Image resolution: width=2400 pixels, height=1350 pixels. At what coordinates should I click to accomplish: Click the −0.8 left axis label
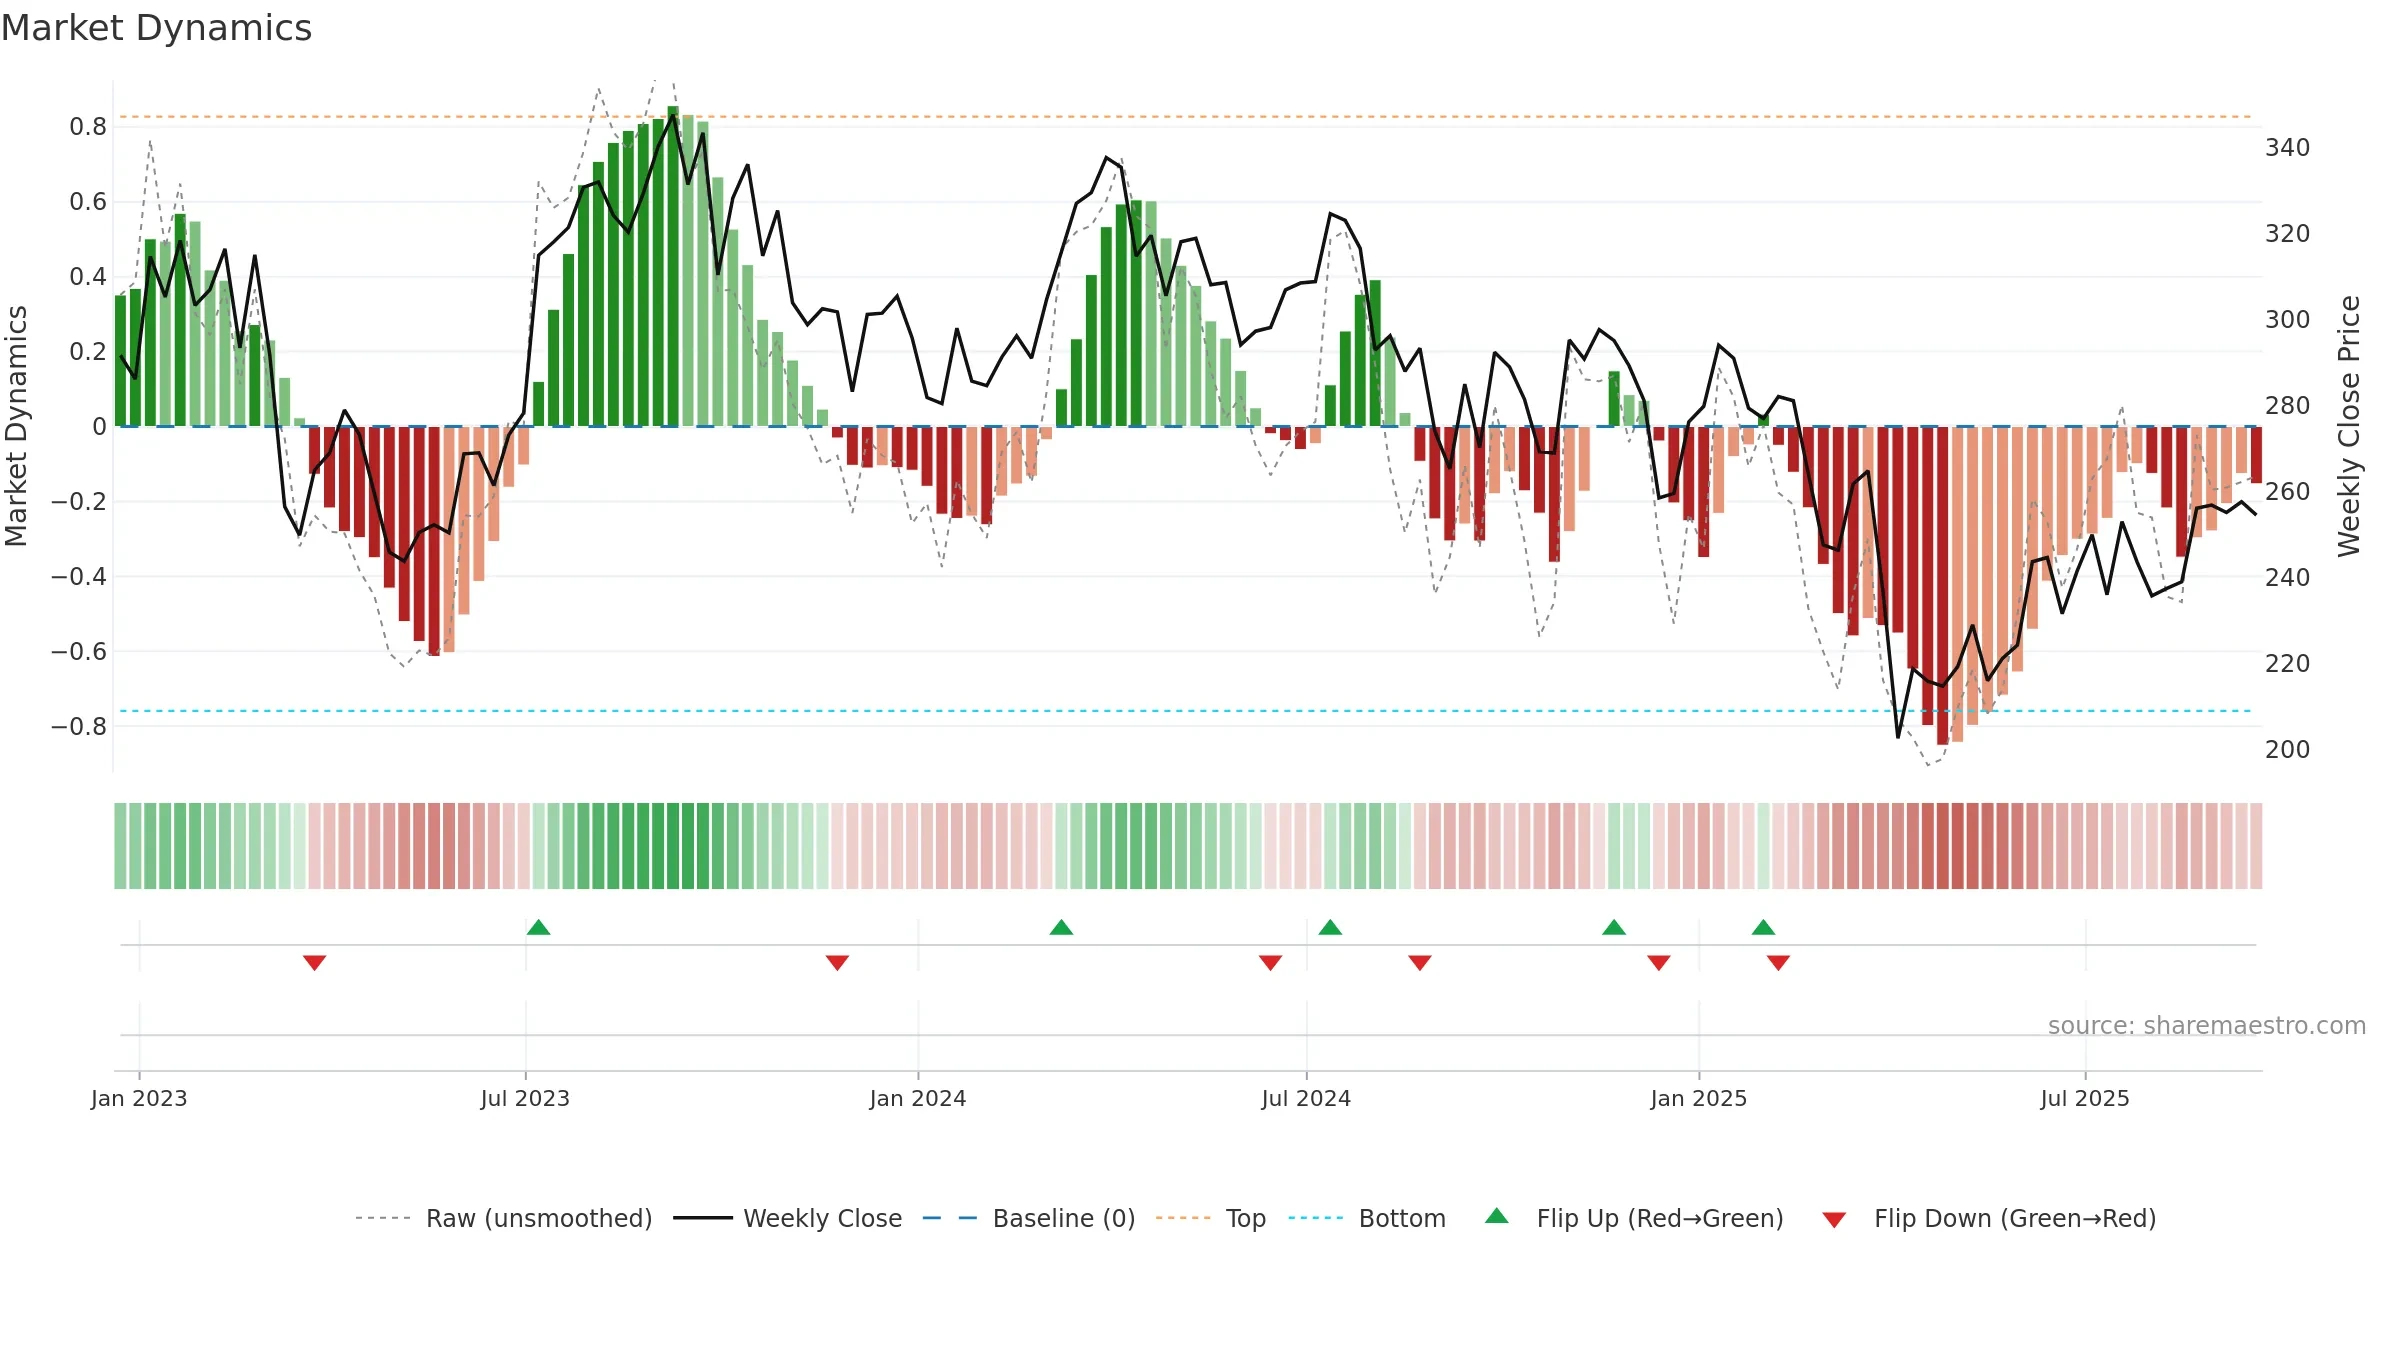(x=79, y=726)
